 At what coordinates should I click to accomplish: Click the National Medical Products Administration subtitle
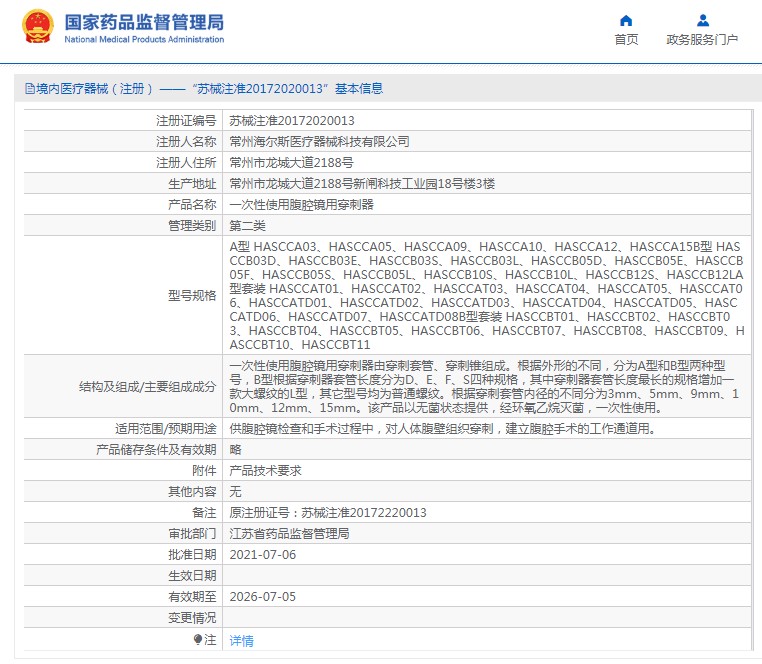click(144, 39)
